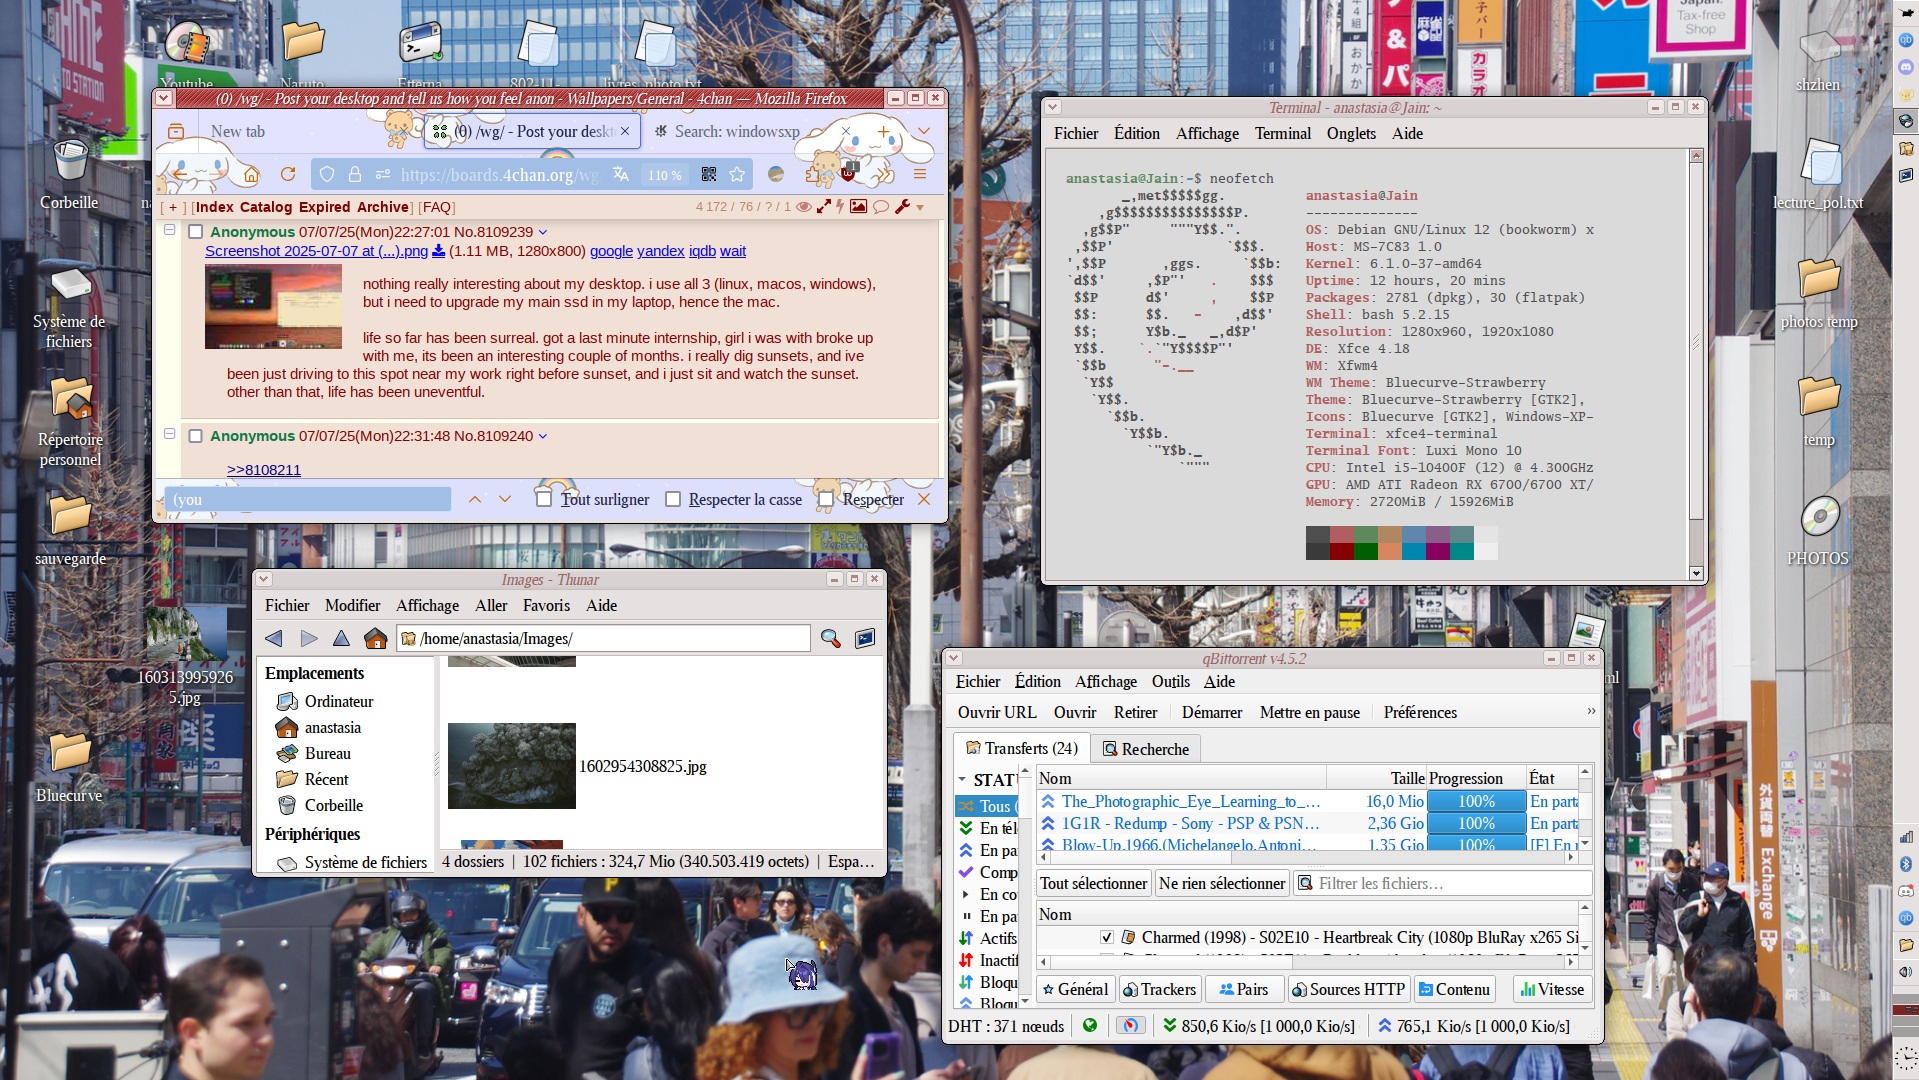The height and width of the screenshot is (1080, 1919).
Task: Click Mettre en pause in qBittorrent toolbar
Action: [x=1310, y=712]
